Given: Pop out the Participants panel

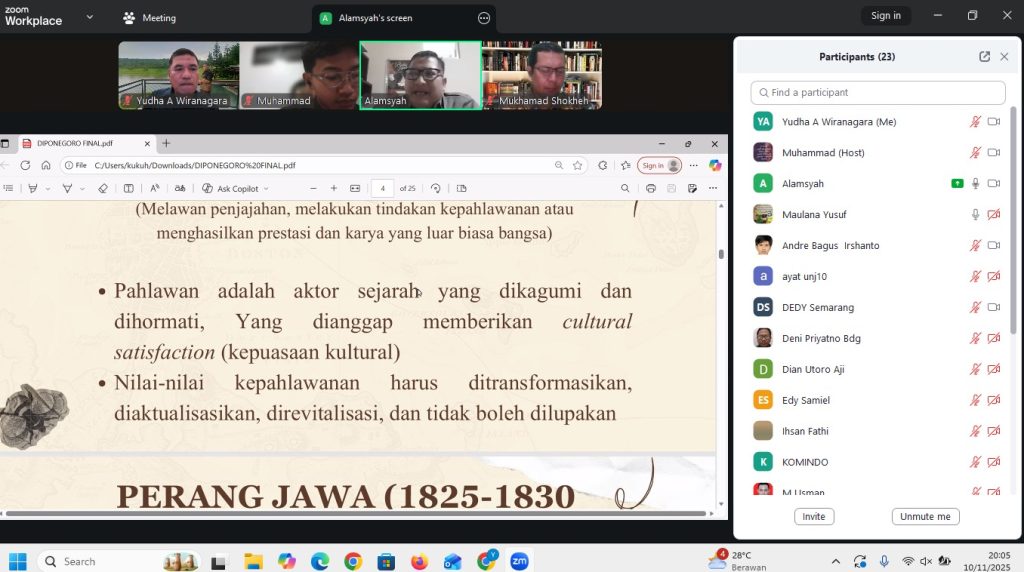Looking at the screenshot, I should (x=984, y=57).
